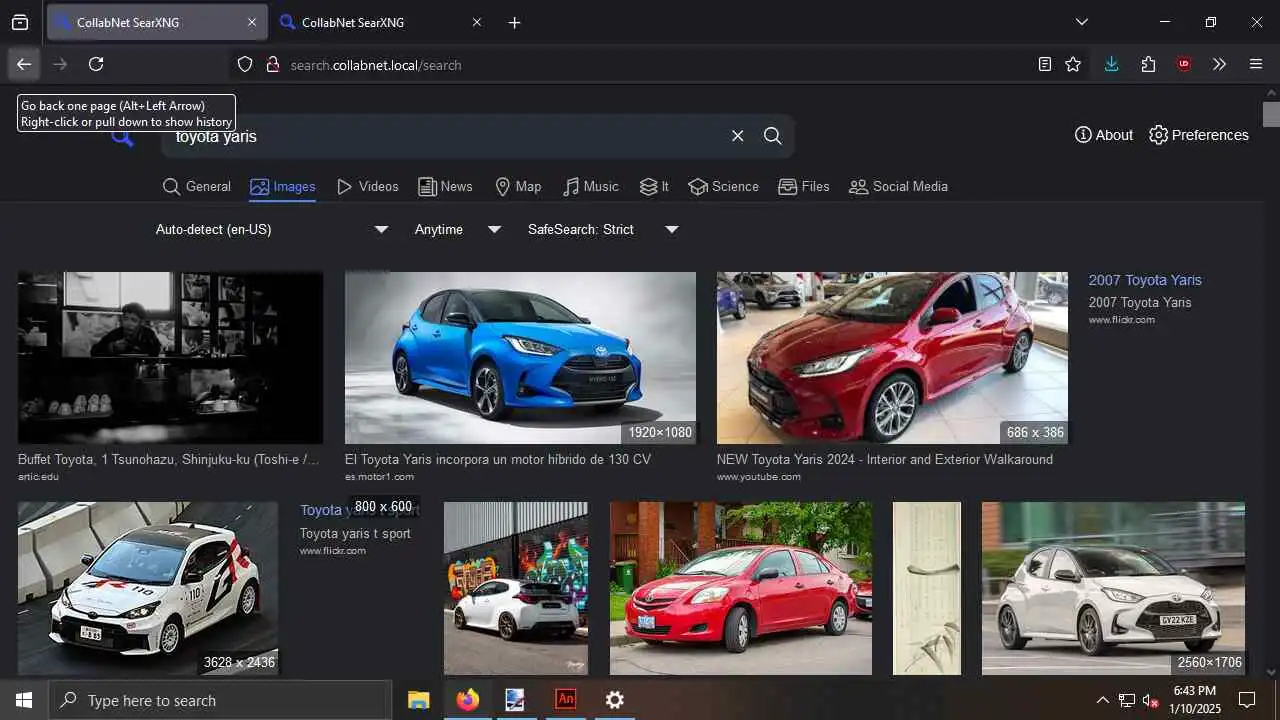The width and height of the screenshot is (1280, 720).
Task: Open the narrow scroll painting thumbnail
Action: point(927,588)
